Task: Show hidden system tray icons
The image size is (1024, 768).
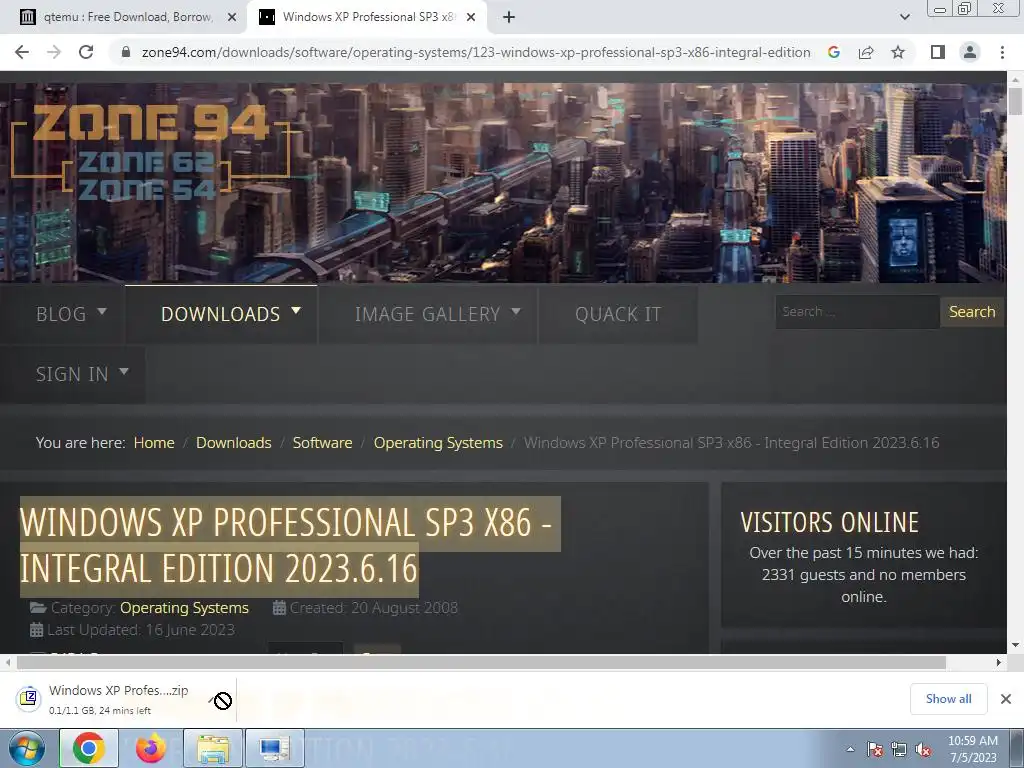Action: [850, 749]
